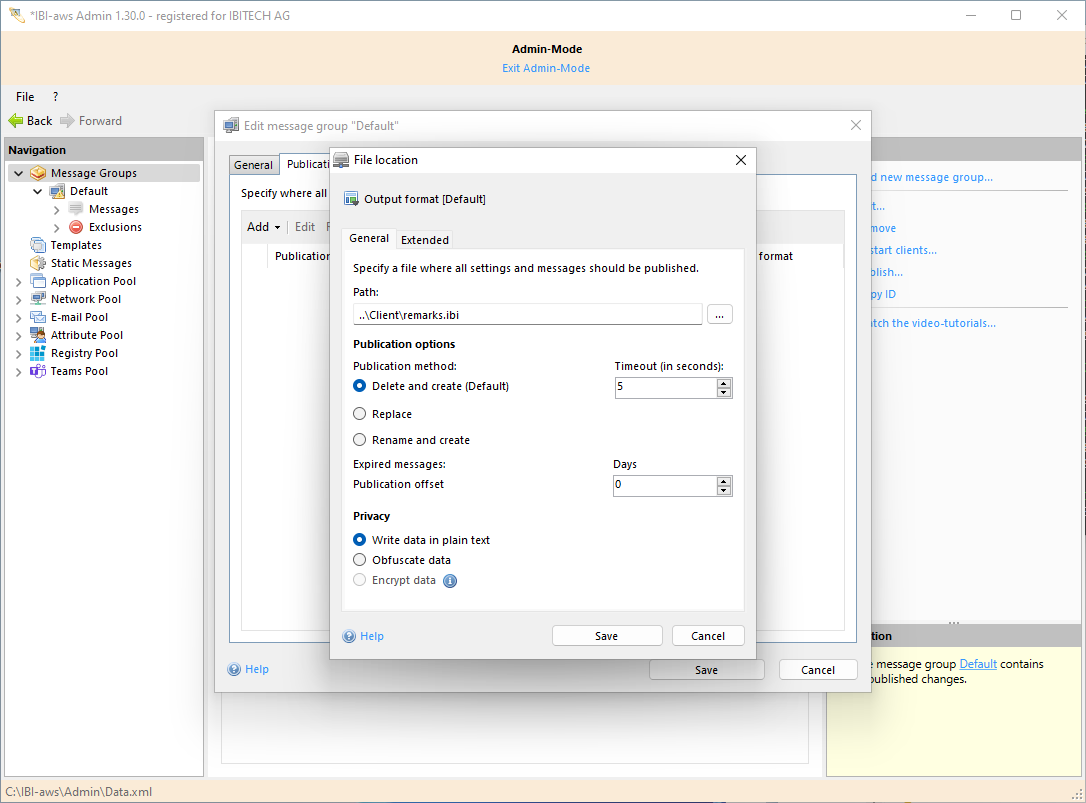Viewport: 1086px width, 803px height.
Task: Click the Exit Admin-Mode link
Action: pos(546,68)
